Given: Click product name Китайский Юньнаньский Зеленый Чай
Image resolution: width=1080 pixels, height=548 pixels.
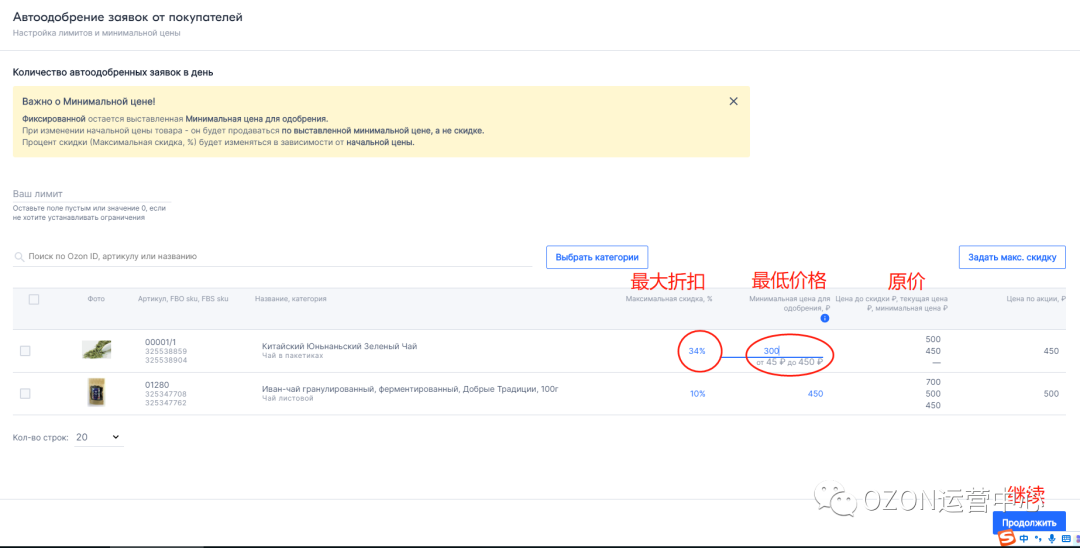Looking at the screenshot, I should point(340,346).
